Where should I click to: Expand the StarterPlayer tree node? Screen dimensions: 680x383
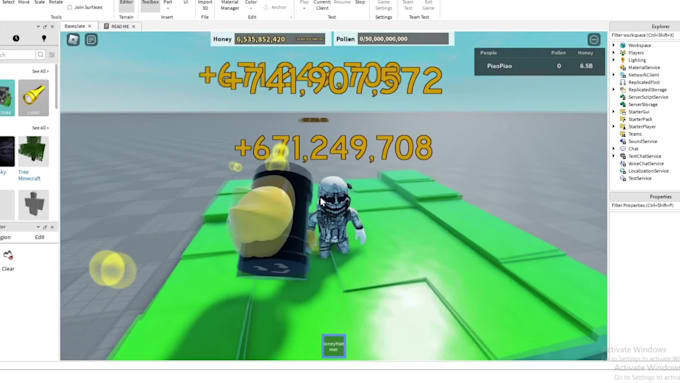614,127
